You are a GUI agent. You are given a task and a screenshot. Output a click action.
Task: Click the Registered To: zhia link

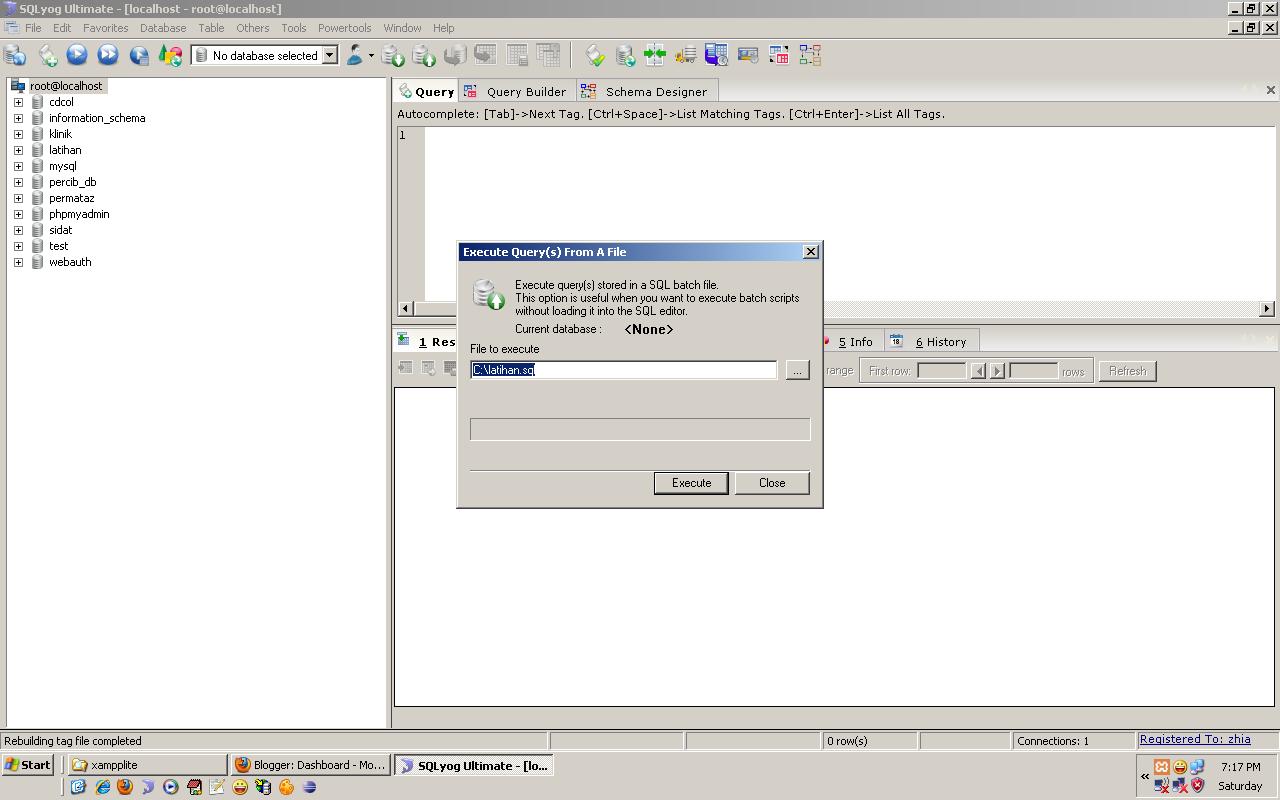[1195, 739]
